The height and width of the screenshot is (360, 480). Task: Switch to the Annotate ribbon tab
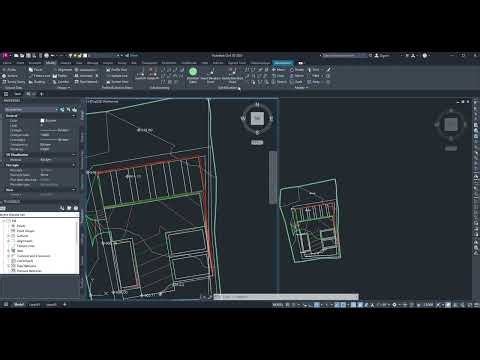point(35,63)
